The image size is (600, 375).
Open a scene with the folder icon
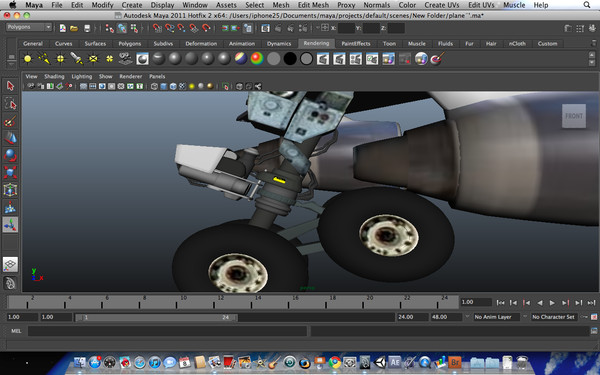pos(74,28)
